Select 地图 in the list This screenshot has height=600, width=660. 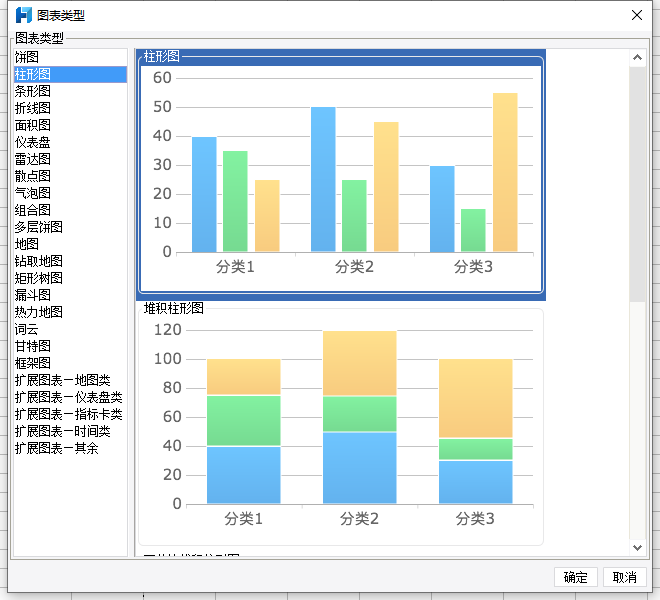pos(70,244)
